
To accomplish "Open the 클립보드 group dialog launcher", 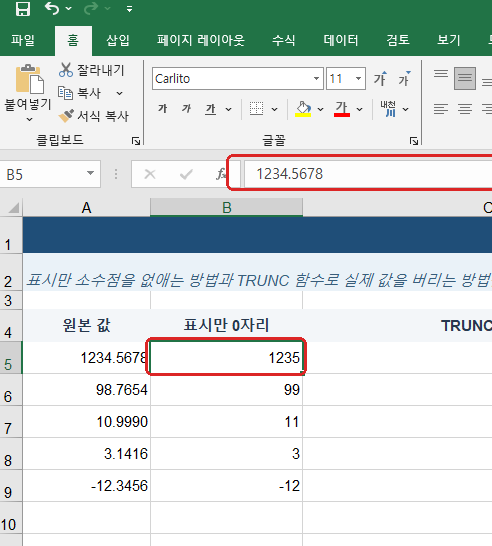I will click(x=136, y=141).
